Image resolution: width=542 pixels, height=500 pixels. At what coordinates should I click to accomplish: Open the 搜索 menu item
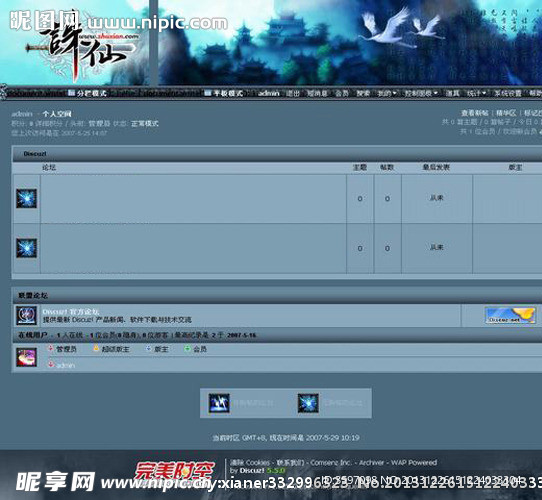pos(363,93)
